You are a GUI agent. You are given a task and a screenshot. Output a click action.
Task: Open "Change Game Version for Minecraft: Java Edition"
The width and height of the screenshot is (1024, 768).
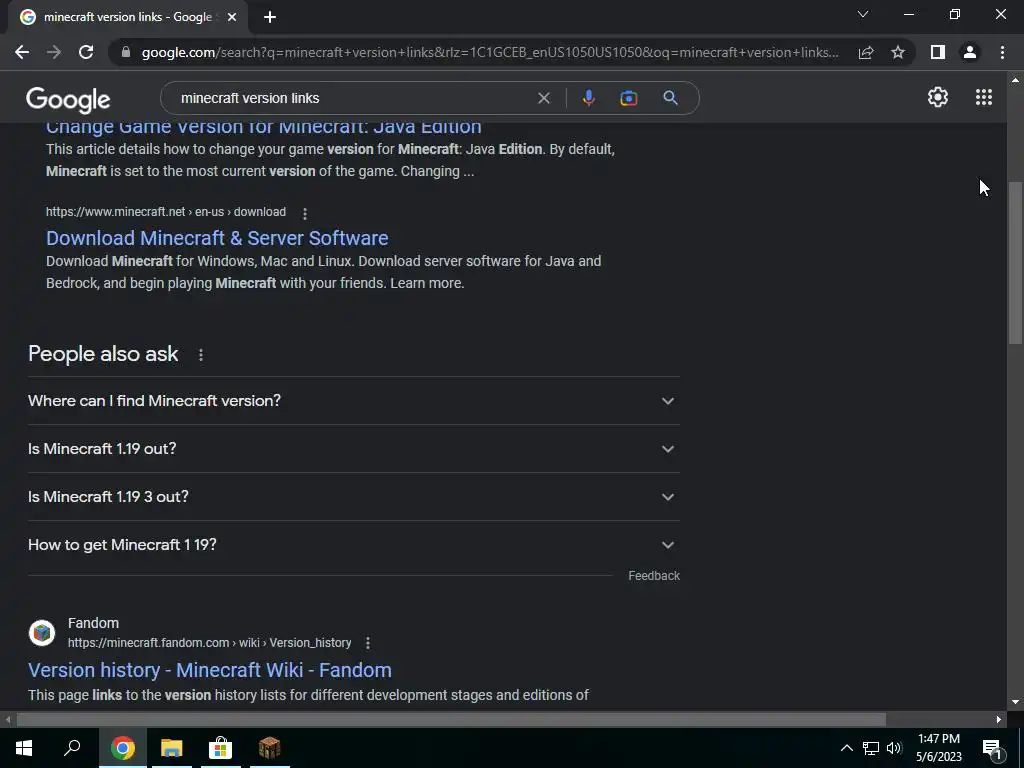[264, 127]
